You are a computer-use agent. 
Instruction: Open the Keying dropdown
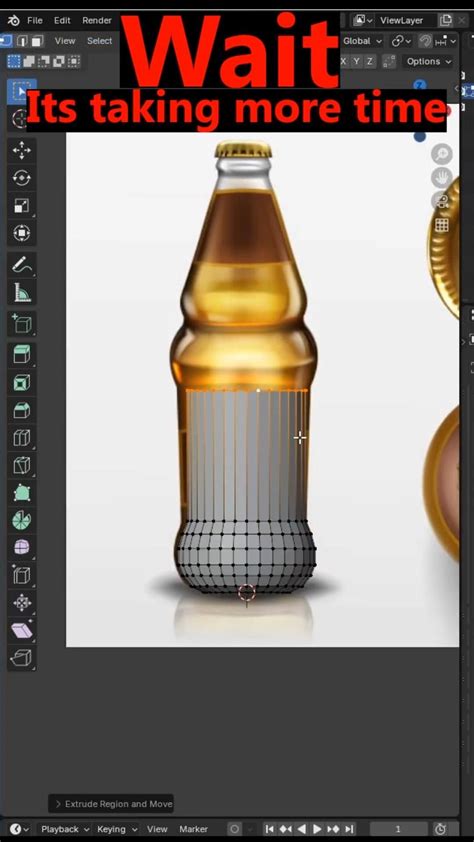pos(116,829)
